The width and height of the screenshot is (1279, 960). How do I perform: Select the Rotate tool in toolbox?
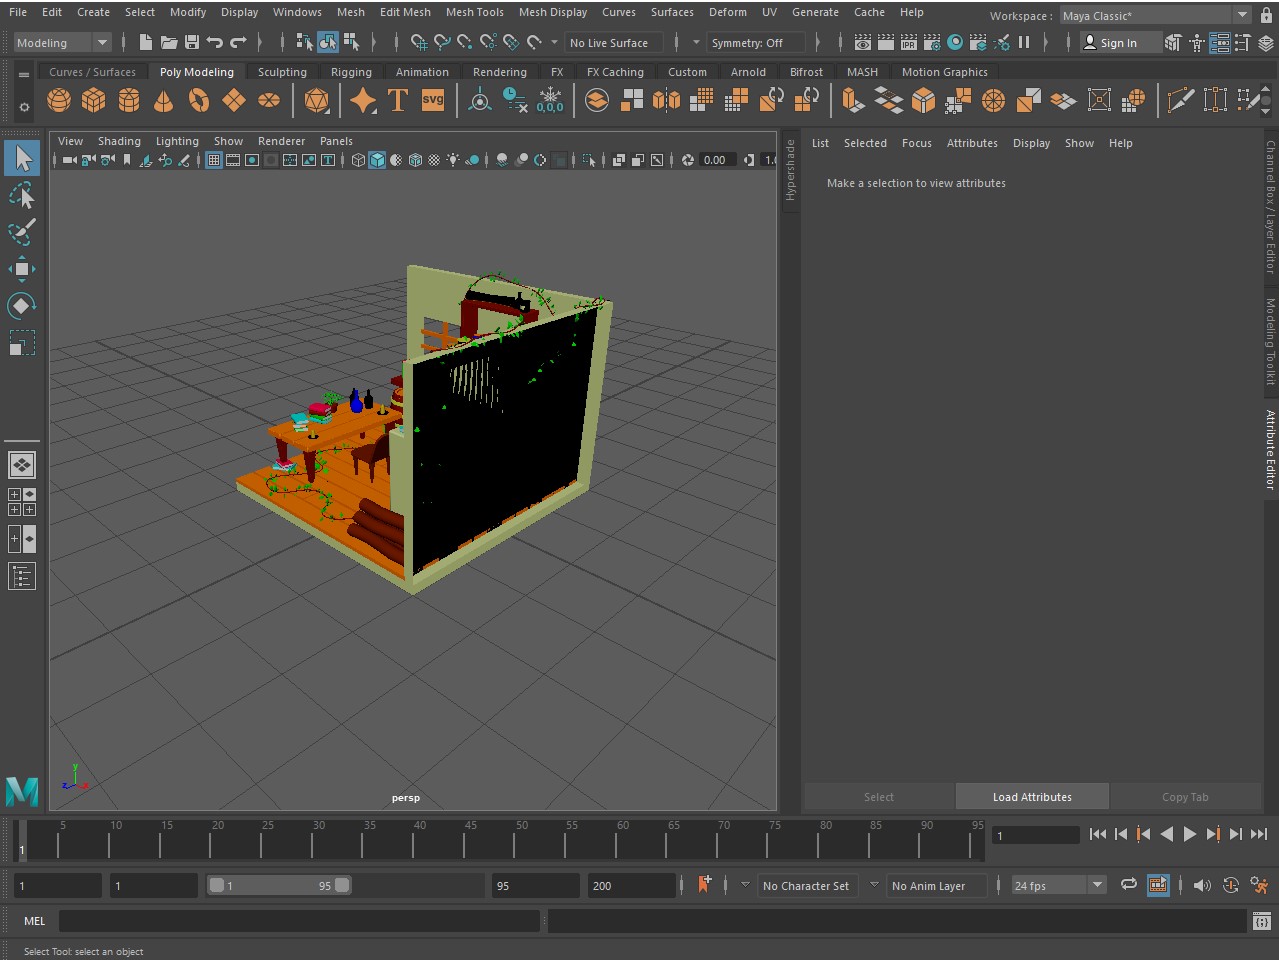[21, 305]
